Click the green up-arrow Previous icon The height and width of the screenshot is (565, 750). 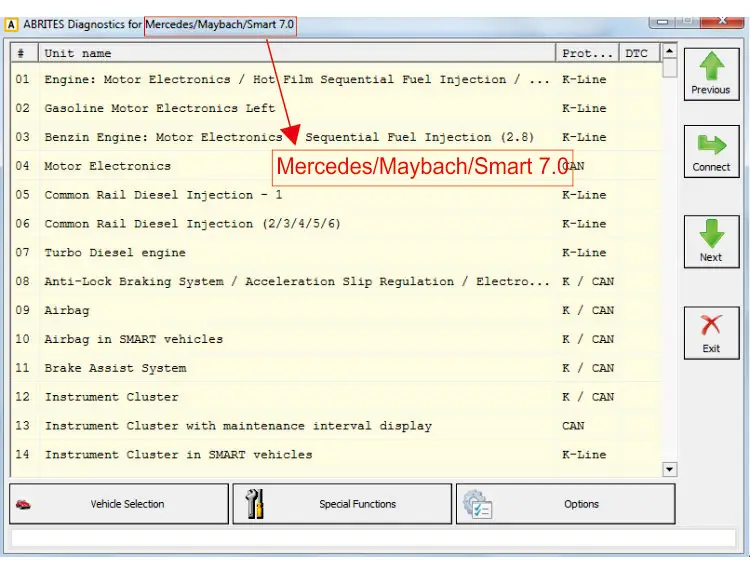[x=712, y=66]
